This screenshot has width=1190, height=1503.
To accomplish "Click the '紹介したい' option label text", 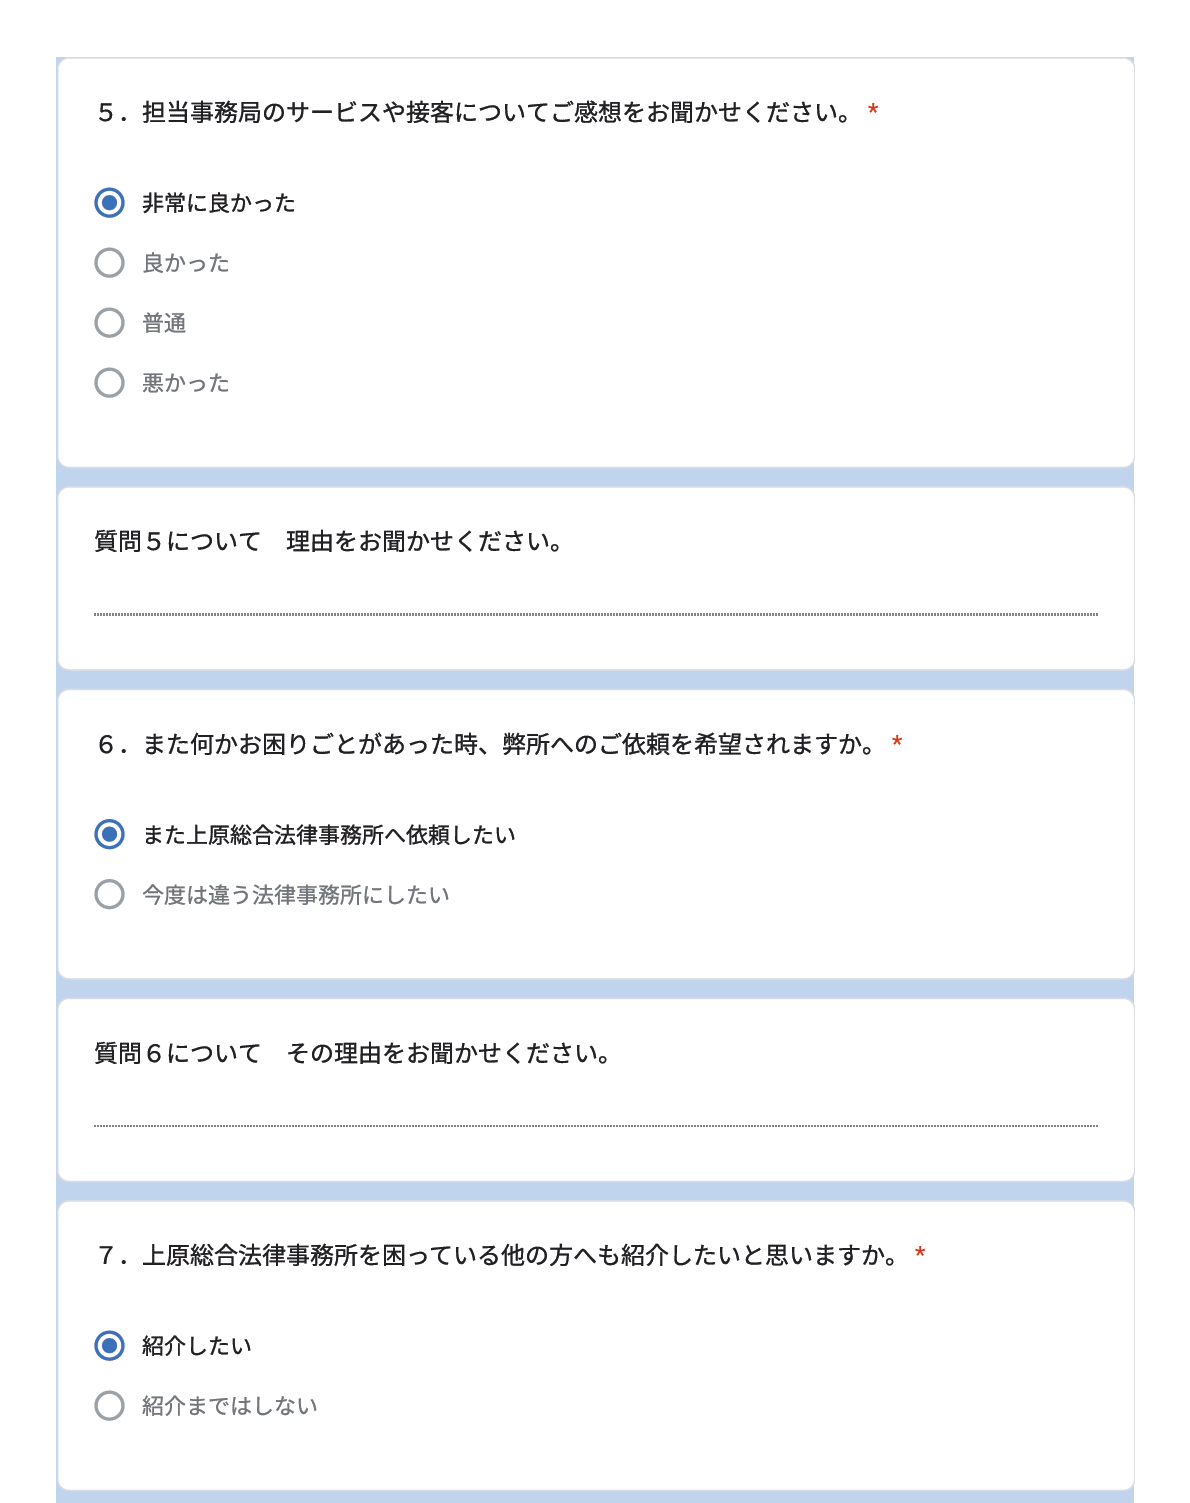I will point(197,1346).
